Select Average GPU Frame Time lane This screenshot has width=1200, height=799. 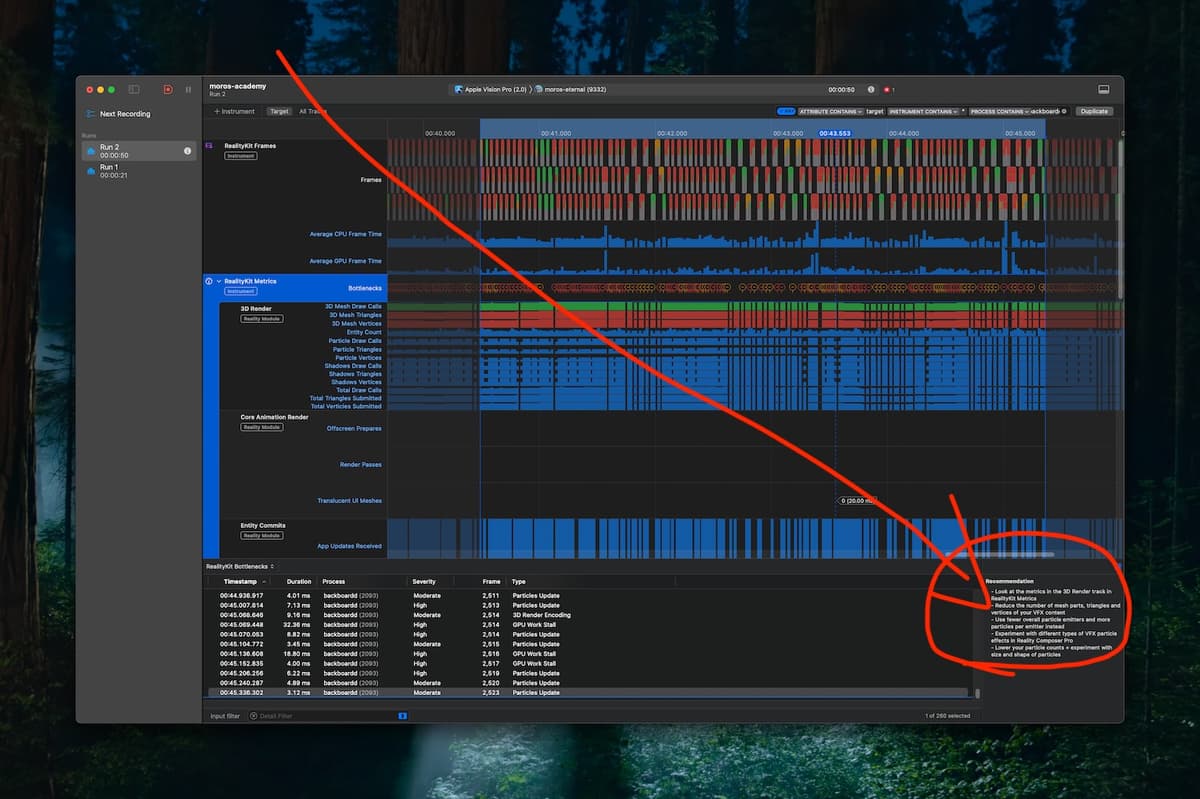point(345,261)
